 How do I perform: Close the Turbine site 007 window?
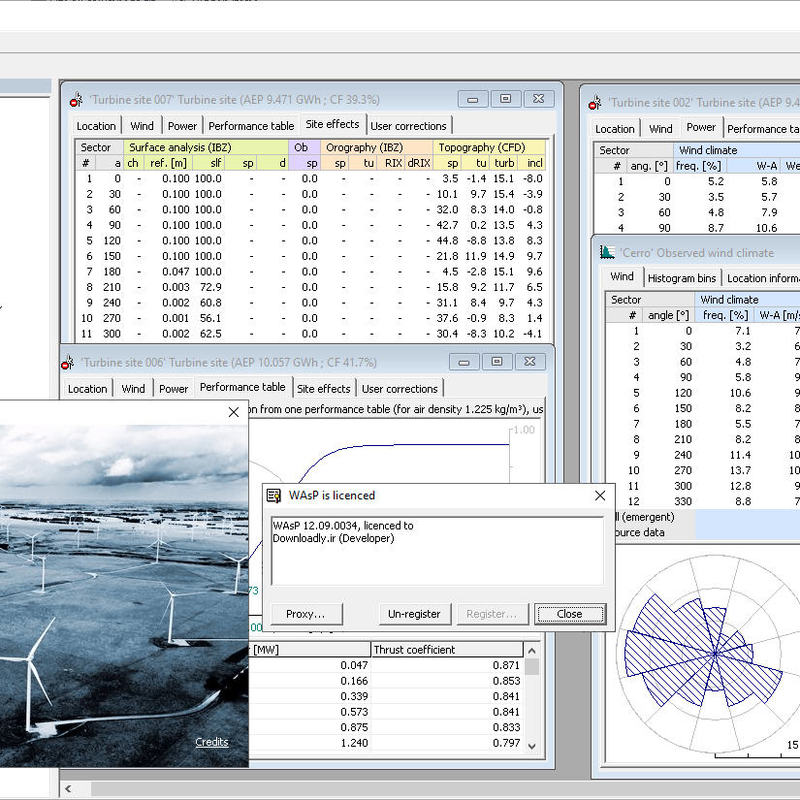click(538, 99)
